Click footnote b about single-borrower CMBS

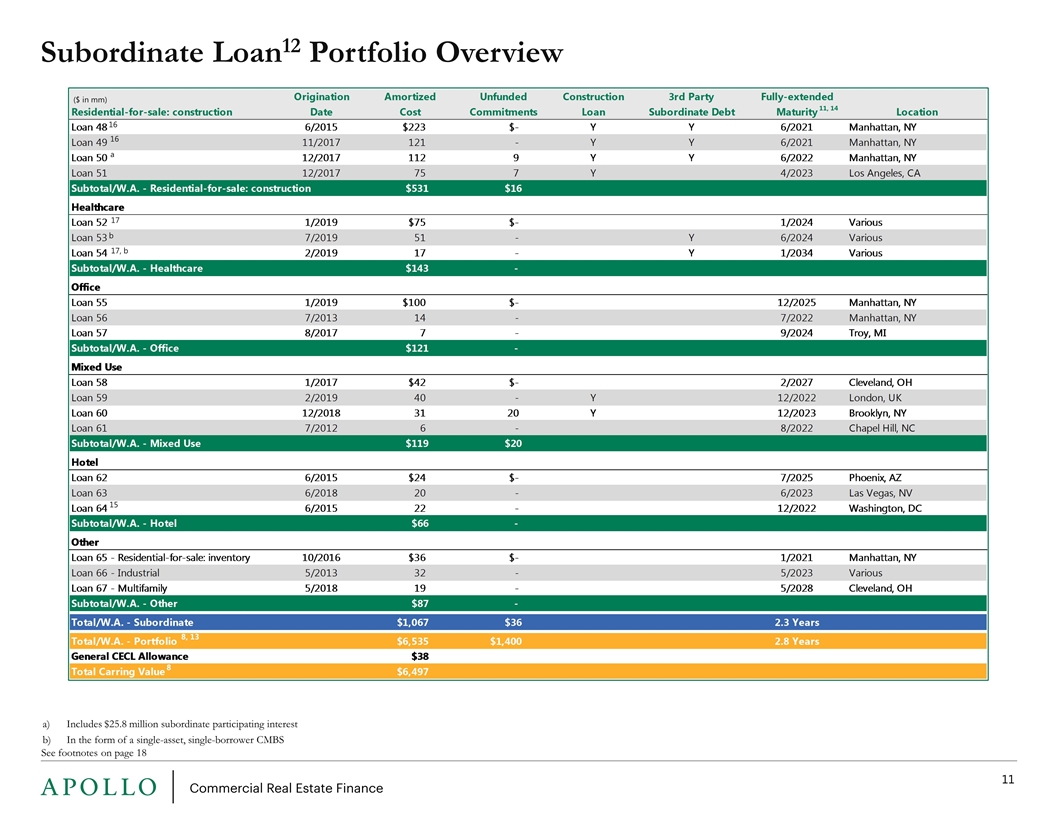(163, 740)
